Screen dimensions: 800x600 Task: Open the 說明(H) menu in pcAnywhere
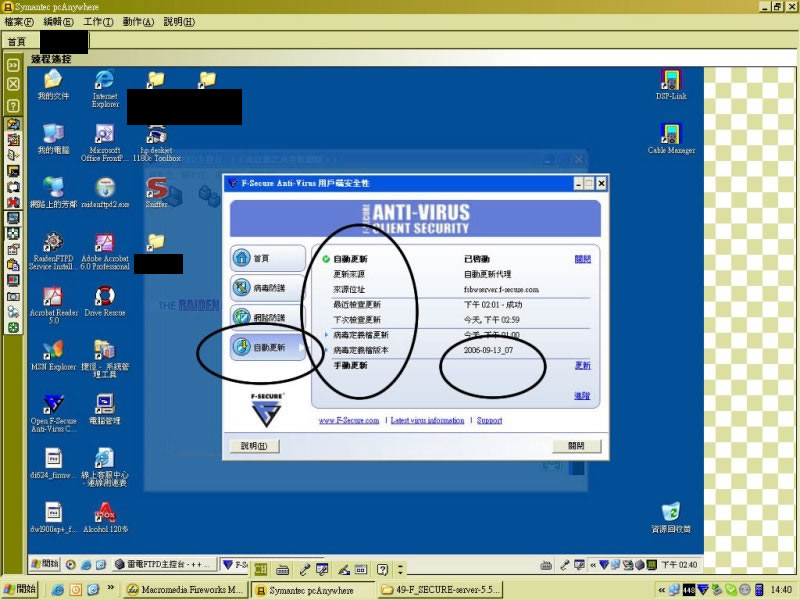(179, 21)
